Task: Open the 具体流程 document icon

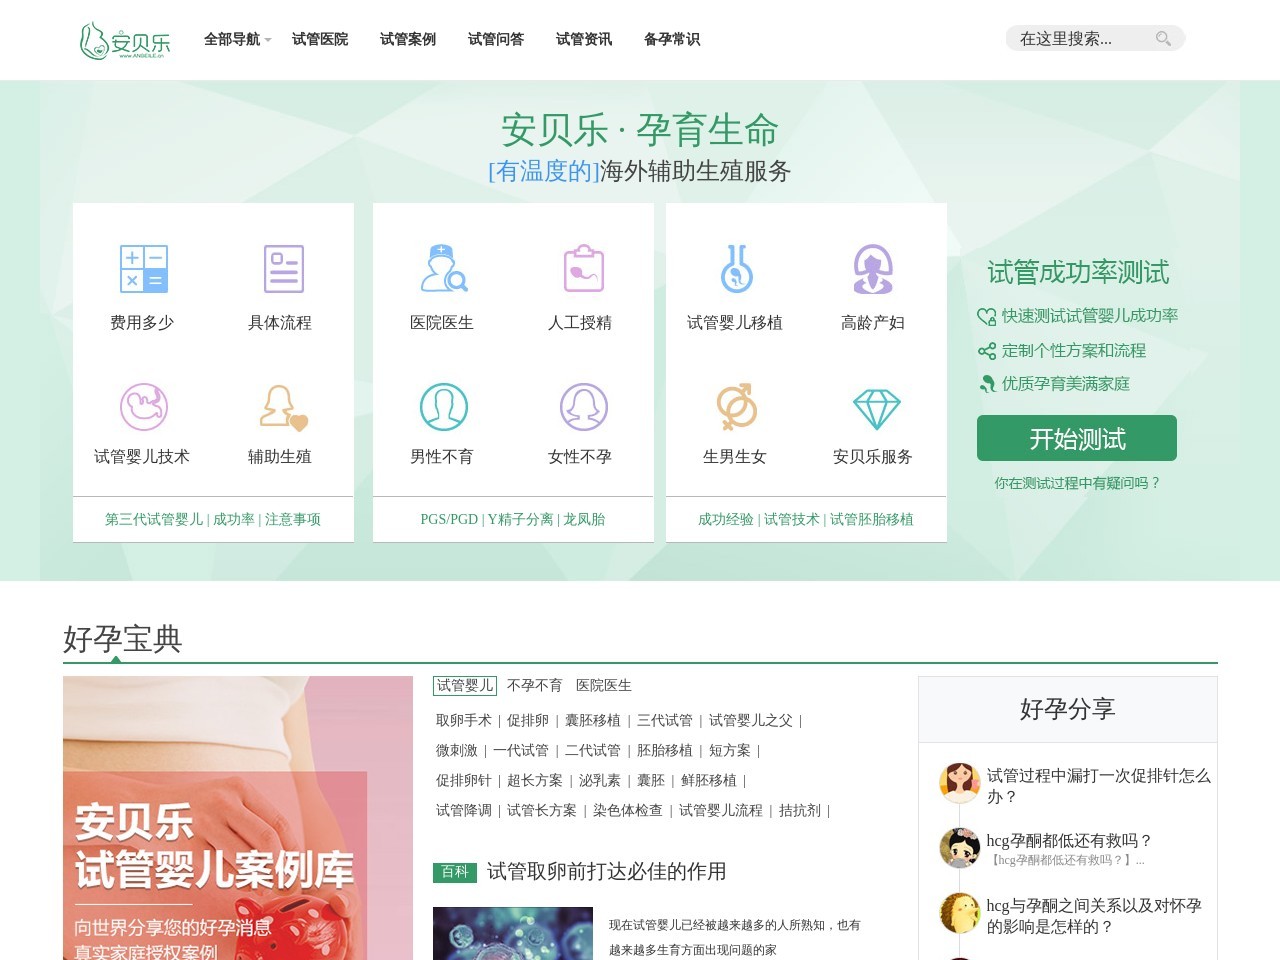Action: coord(283,269)
